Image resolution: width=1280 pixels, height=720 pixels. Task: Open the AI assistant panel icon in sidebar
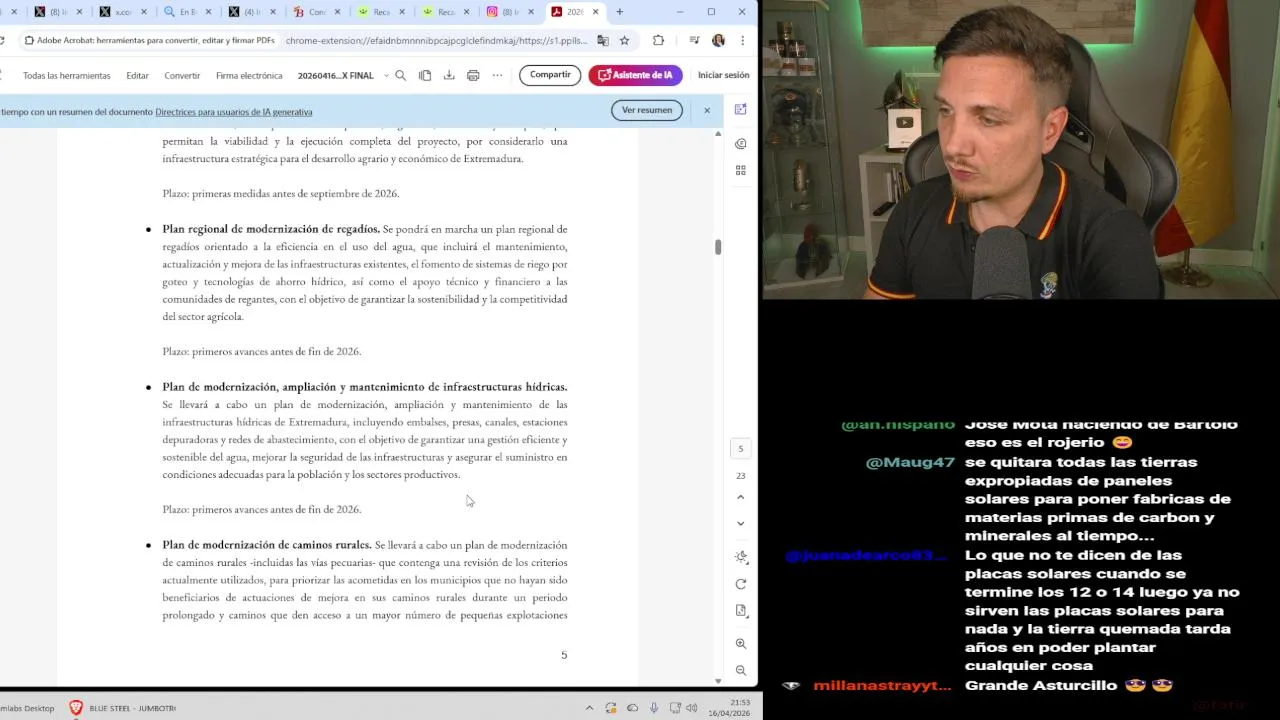[741, 109]
